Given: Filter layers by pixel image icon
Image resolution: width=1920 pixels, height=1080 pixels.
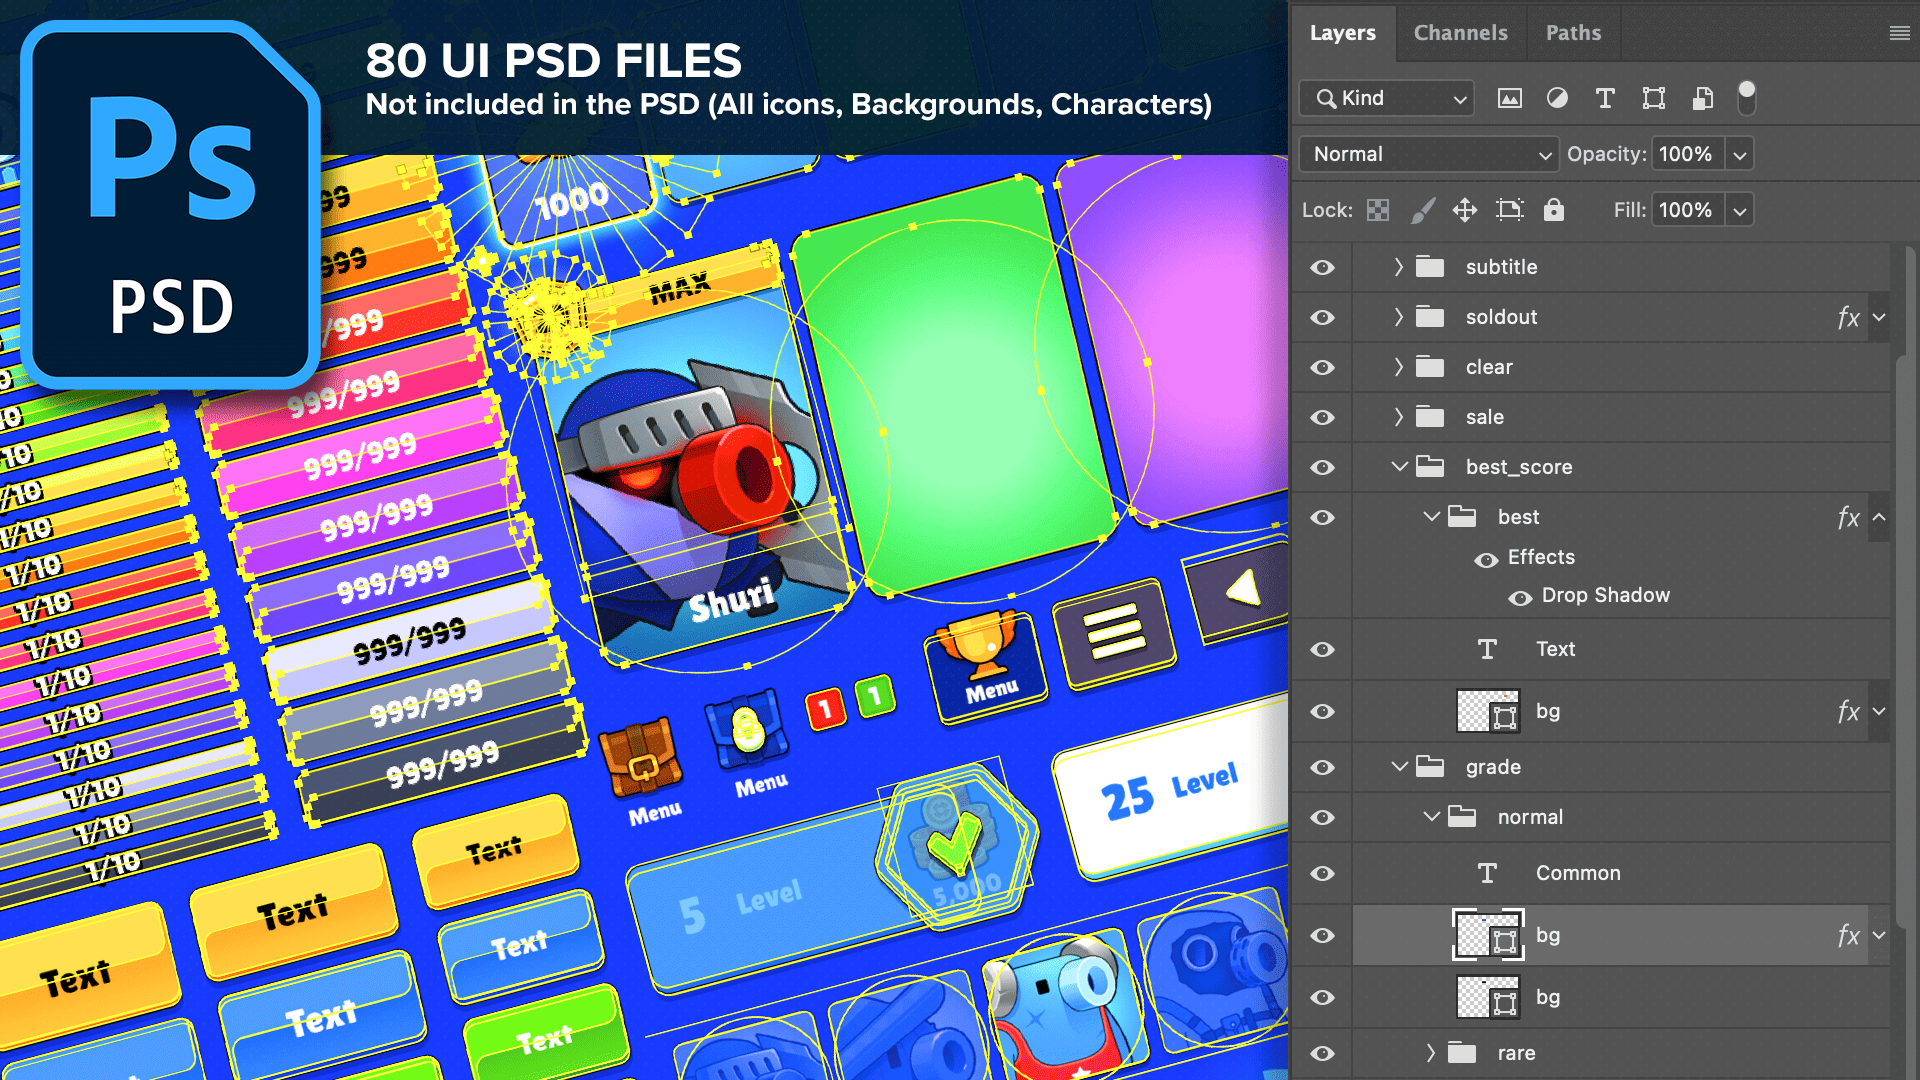Looking at the screenshot, I should 1509,98.
